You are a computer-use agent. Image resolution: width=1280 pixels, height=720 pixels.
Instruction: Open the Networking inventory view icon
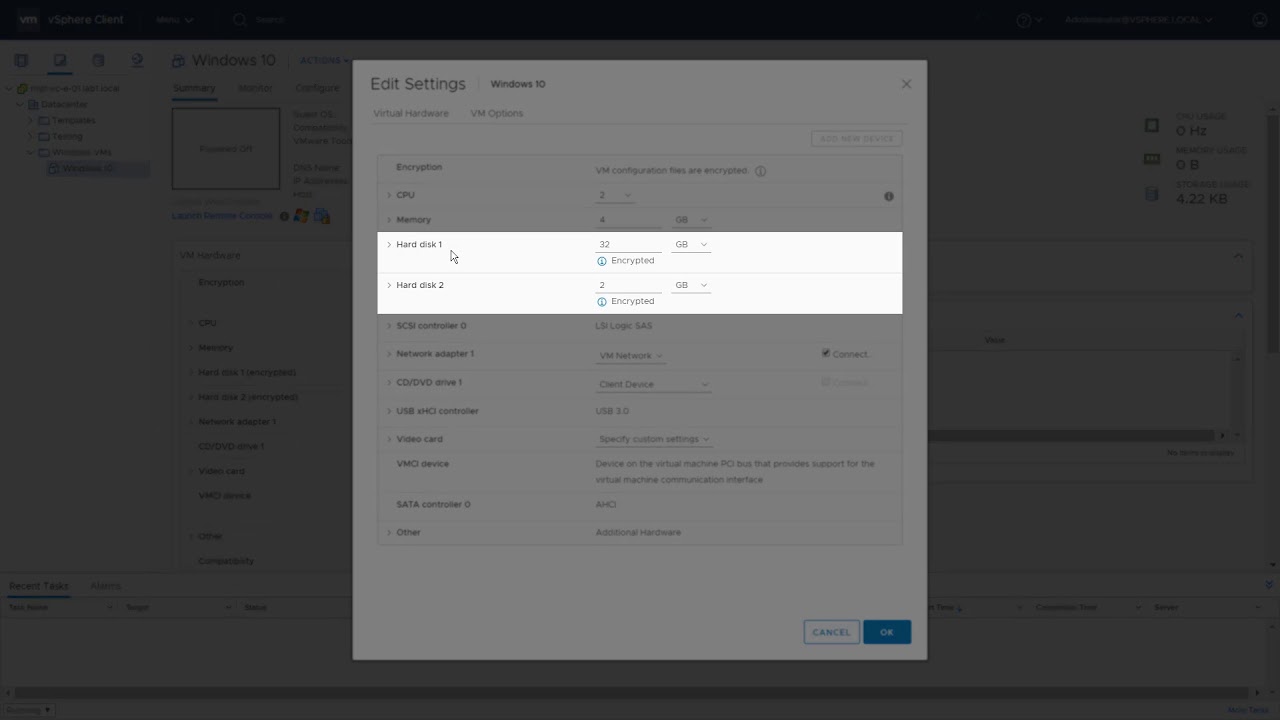(x=137, y=61)
